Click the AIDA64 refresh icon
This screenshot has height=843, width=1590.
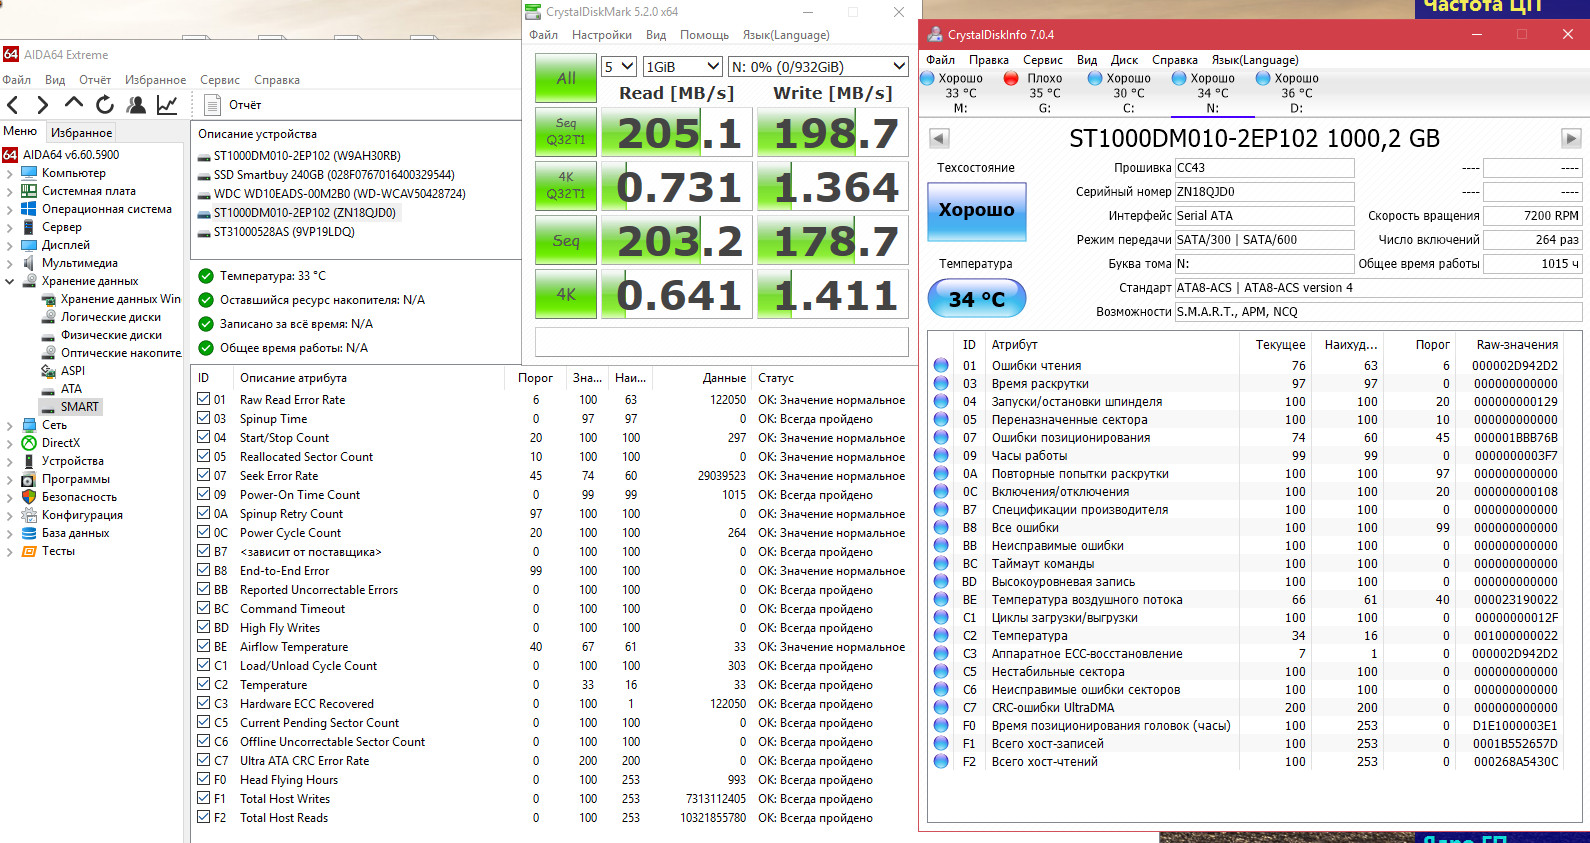[105, 104]
